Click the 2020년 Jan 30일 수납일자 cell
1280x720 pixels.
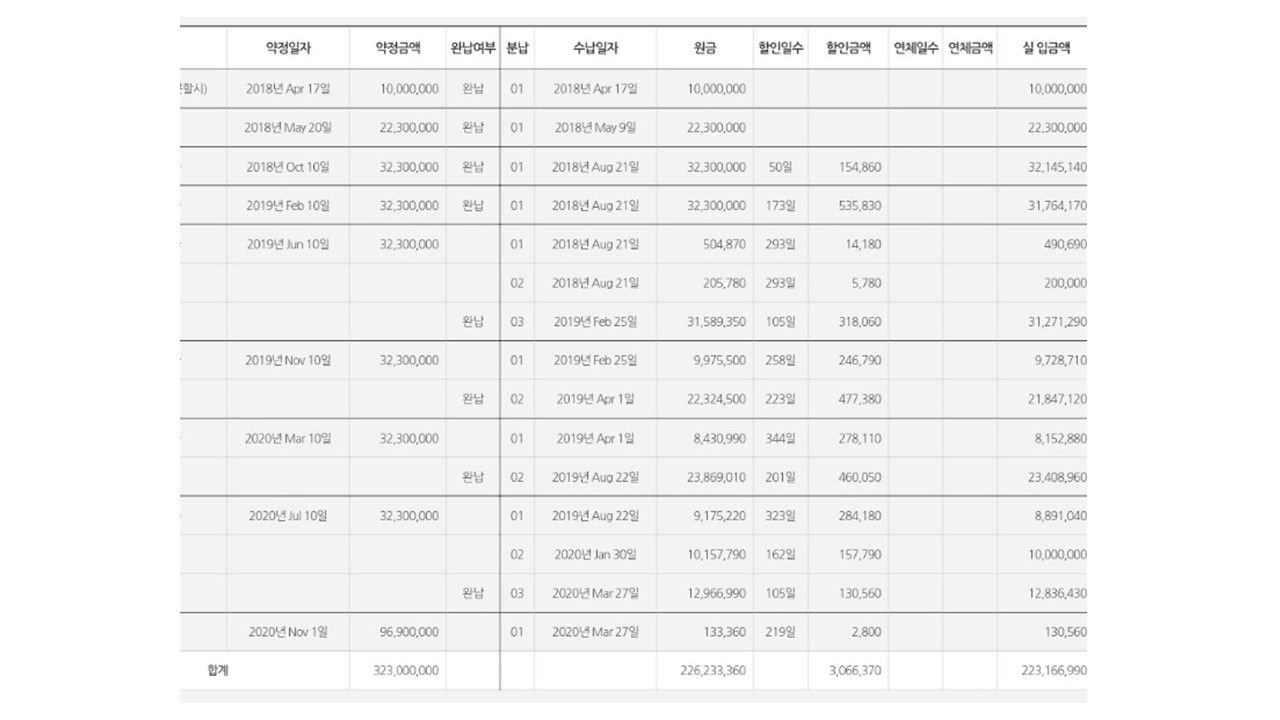click(x=595, y=554)
